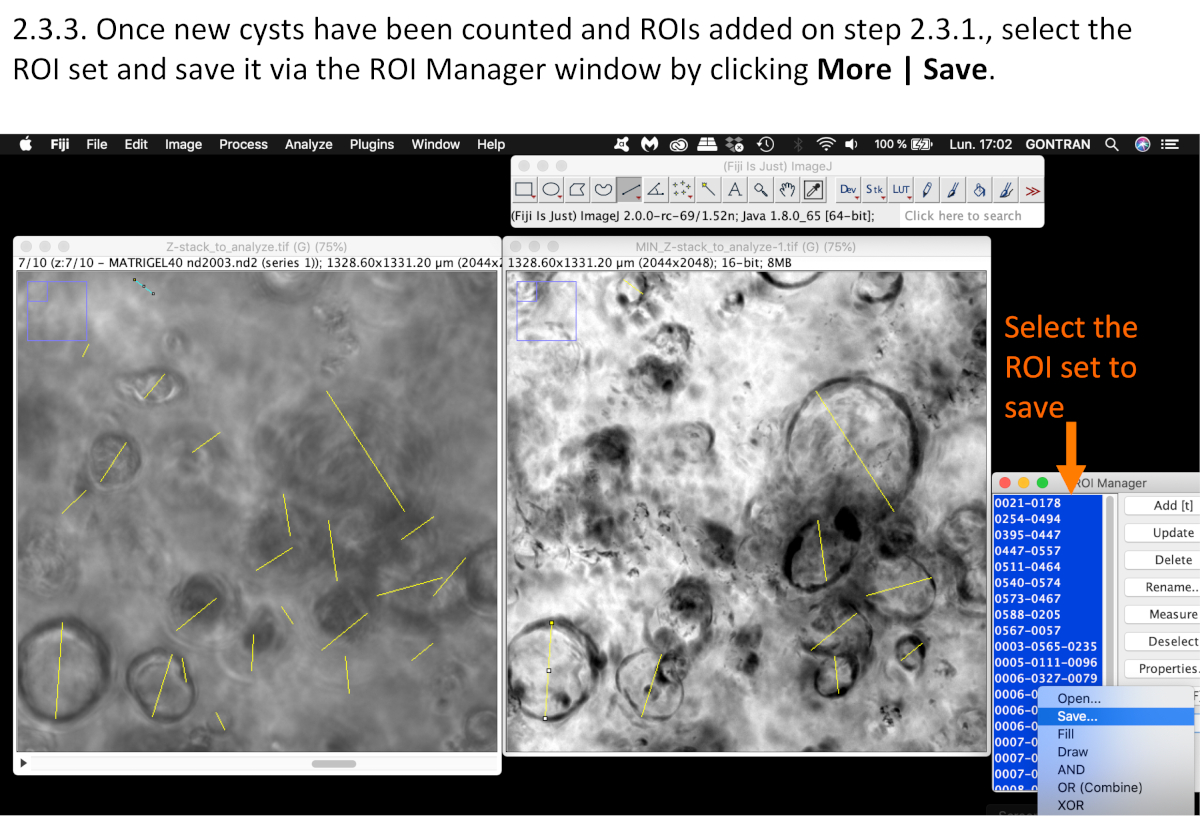This screenshot has width=1200, height=836.
Task: Open Time Machine menu bar icon
Action: tap(765, 144)
